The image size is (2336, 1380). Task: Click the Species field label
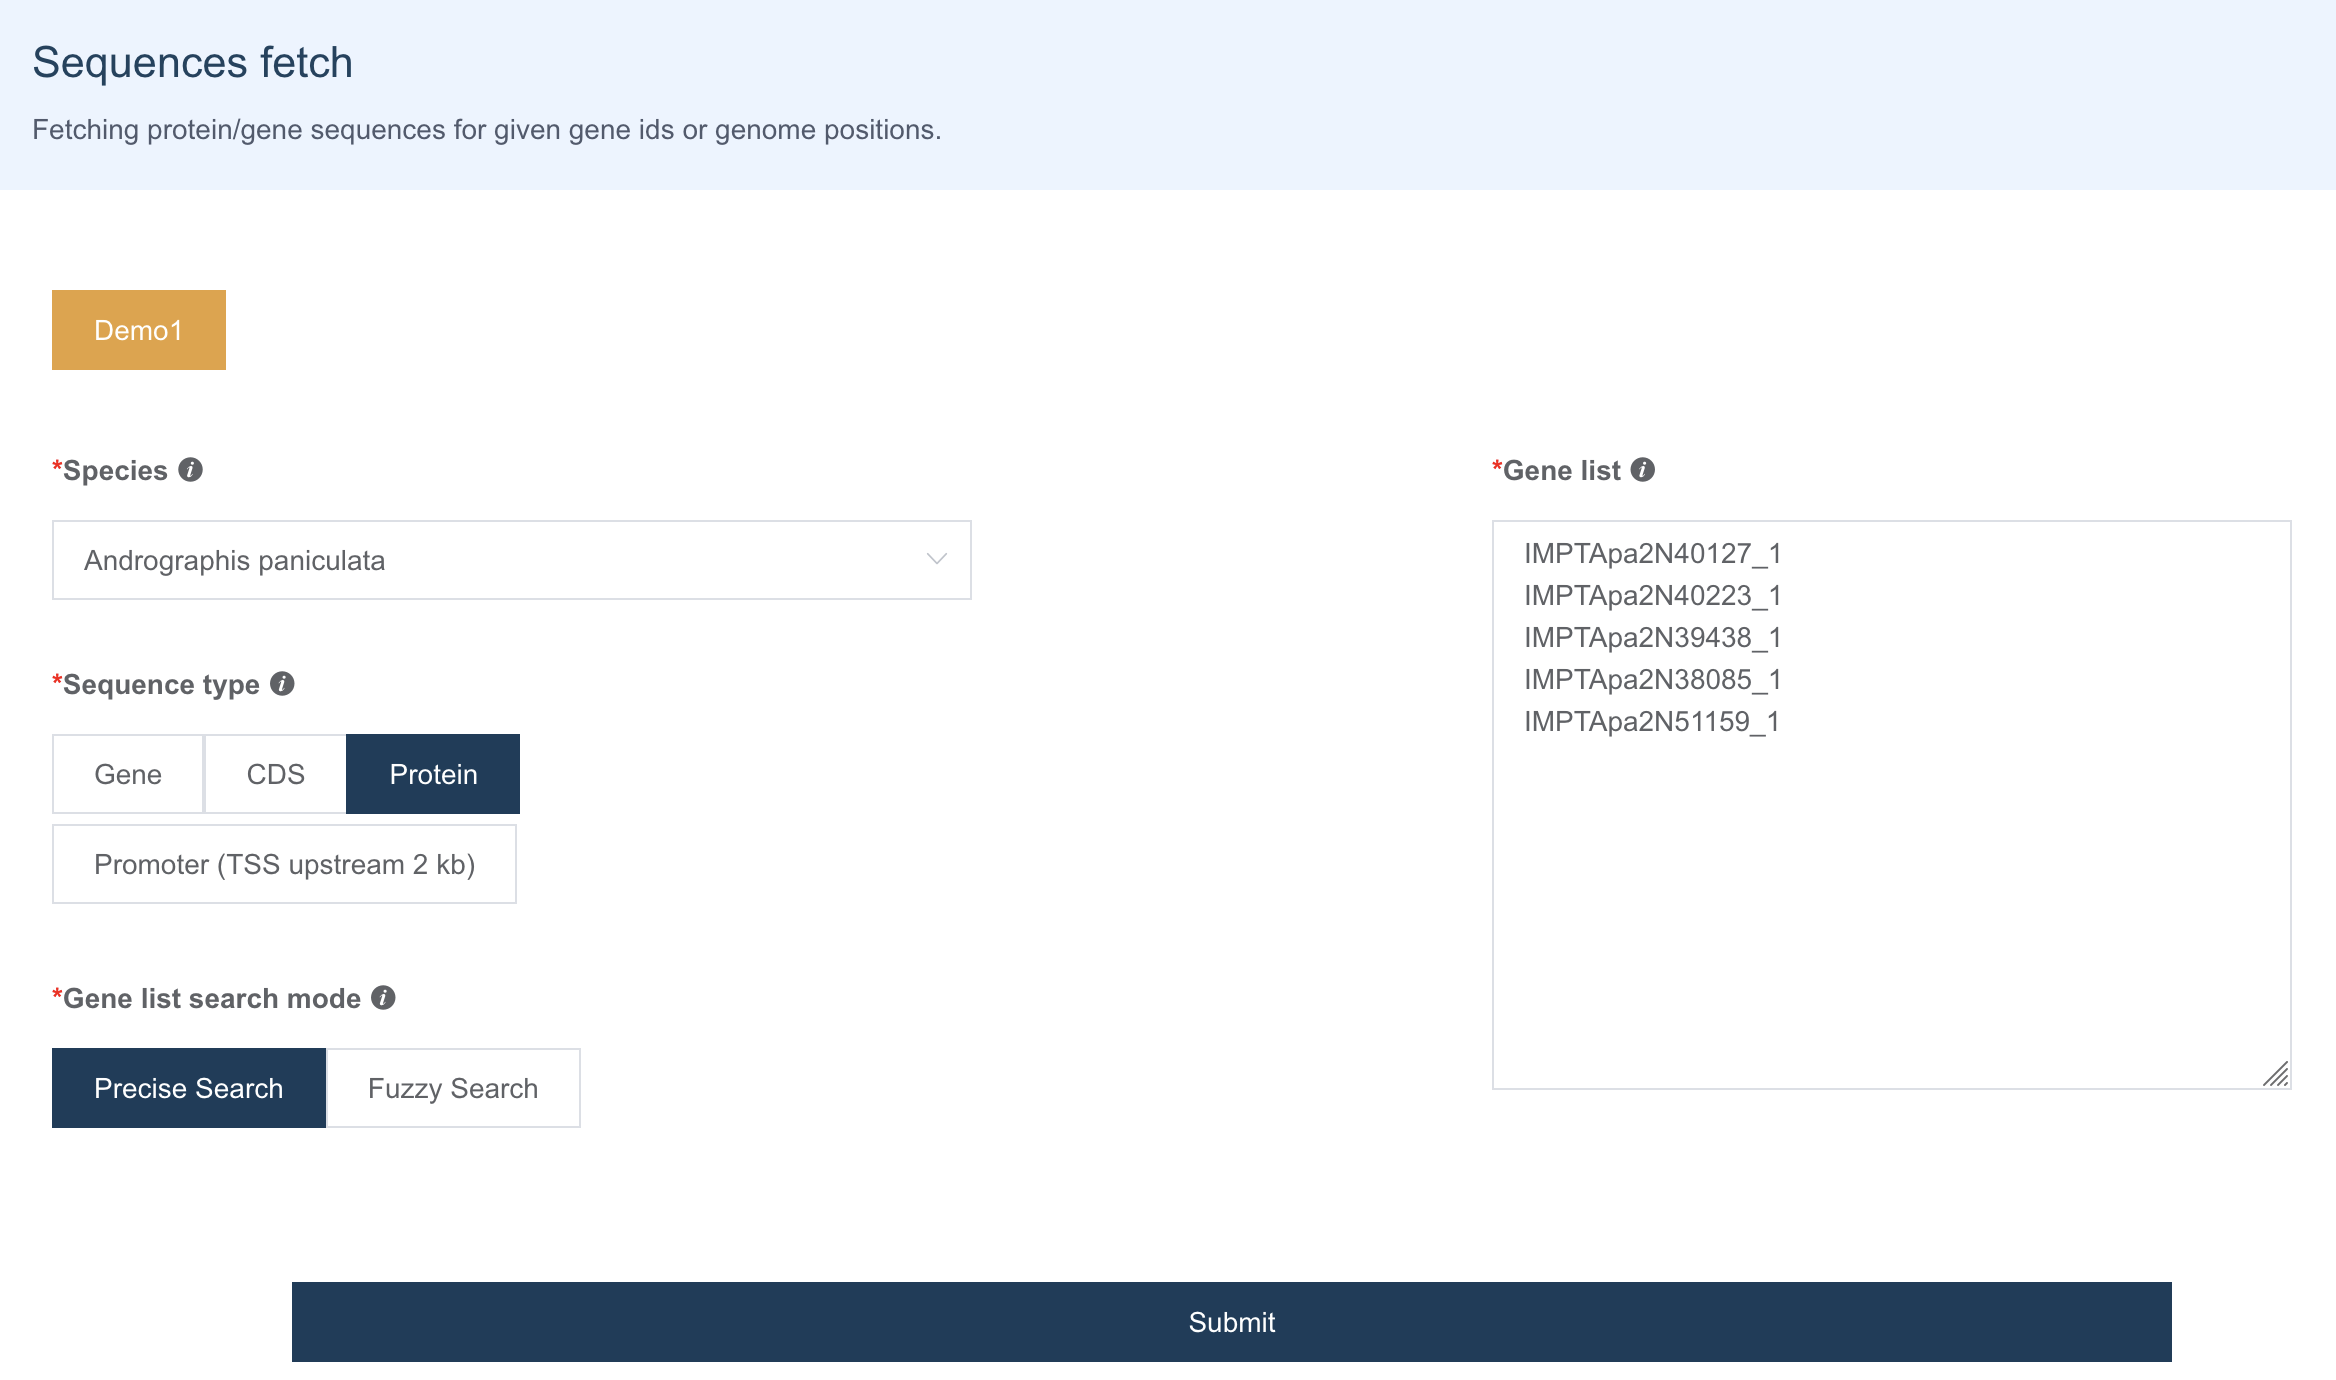click(x=115, y=470)
